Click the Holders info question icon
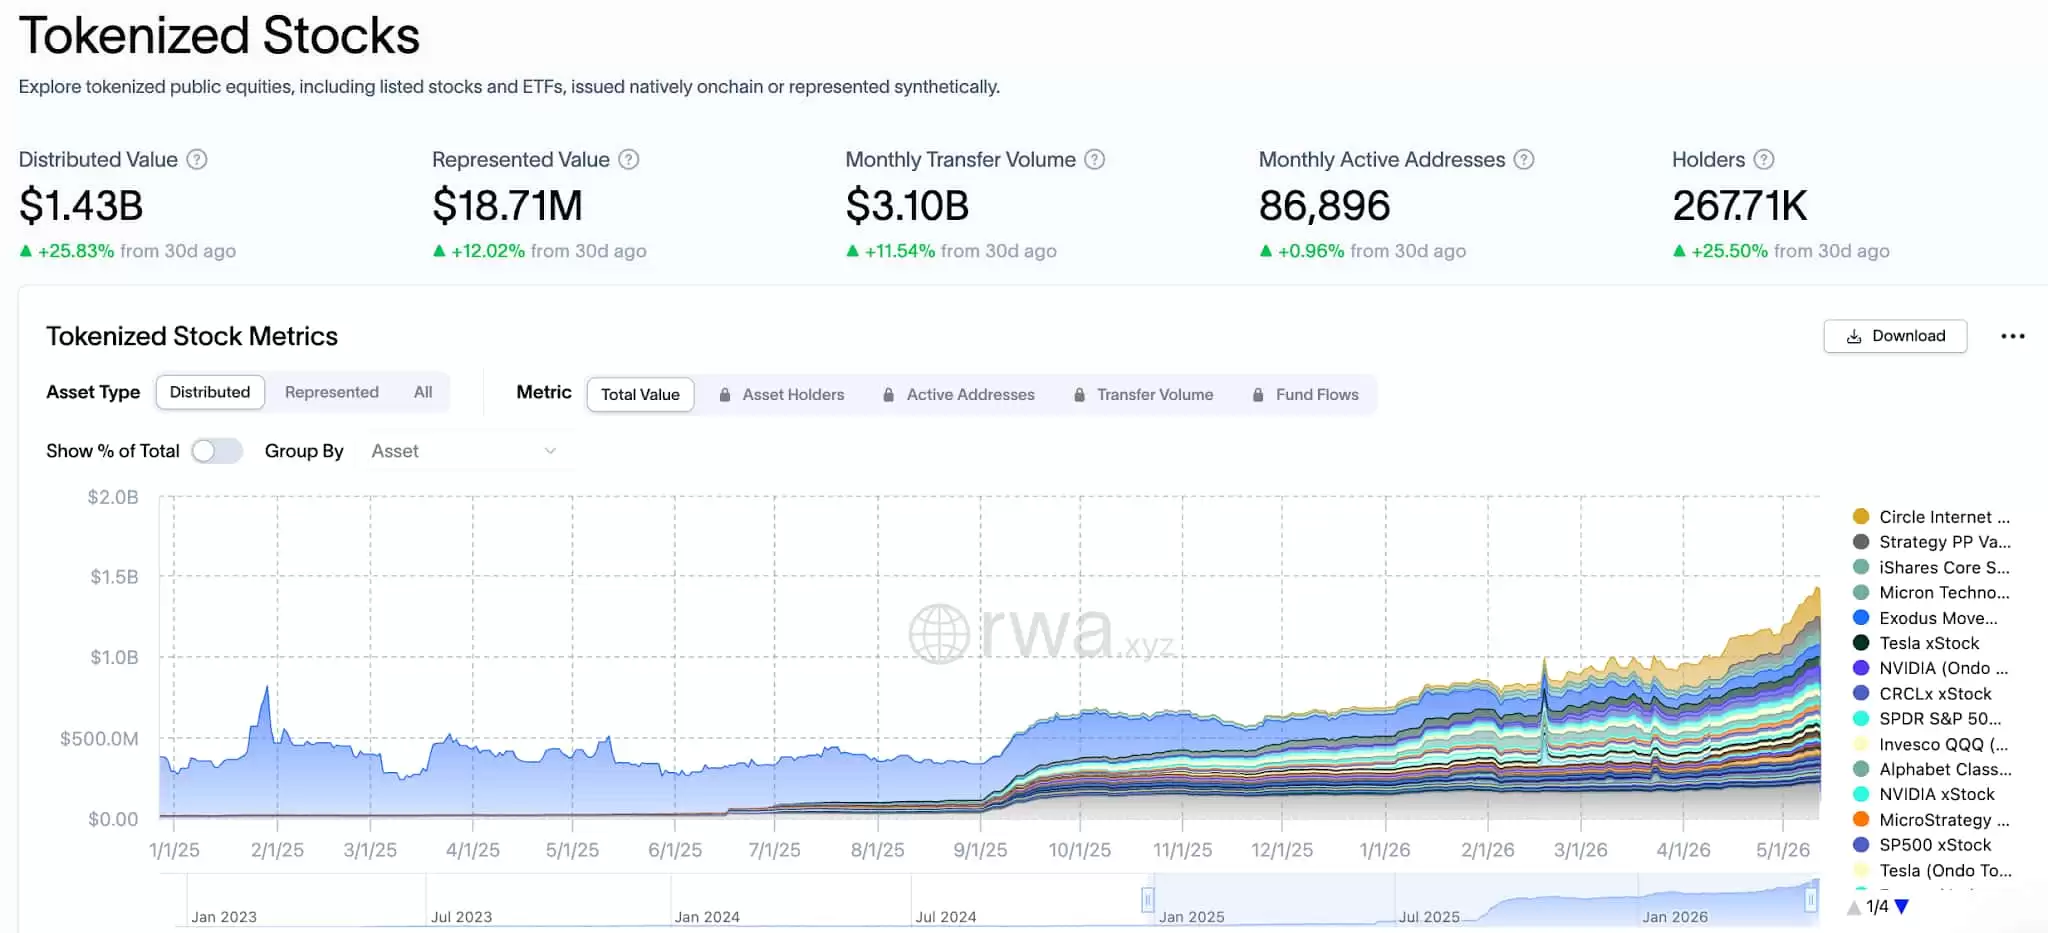 (1764, 160)
